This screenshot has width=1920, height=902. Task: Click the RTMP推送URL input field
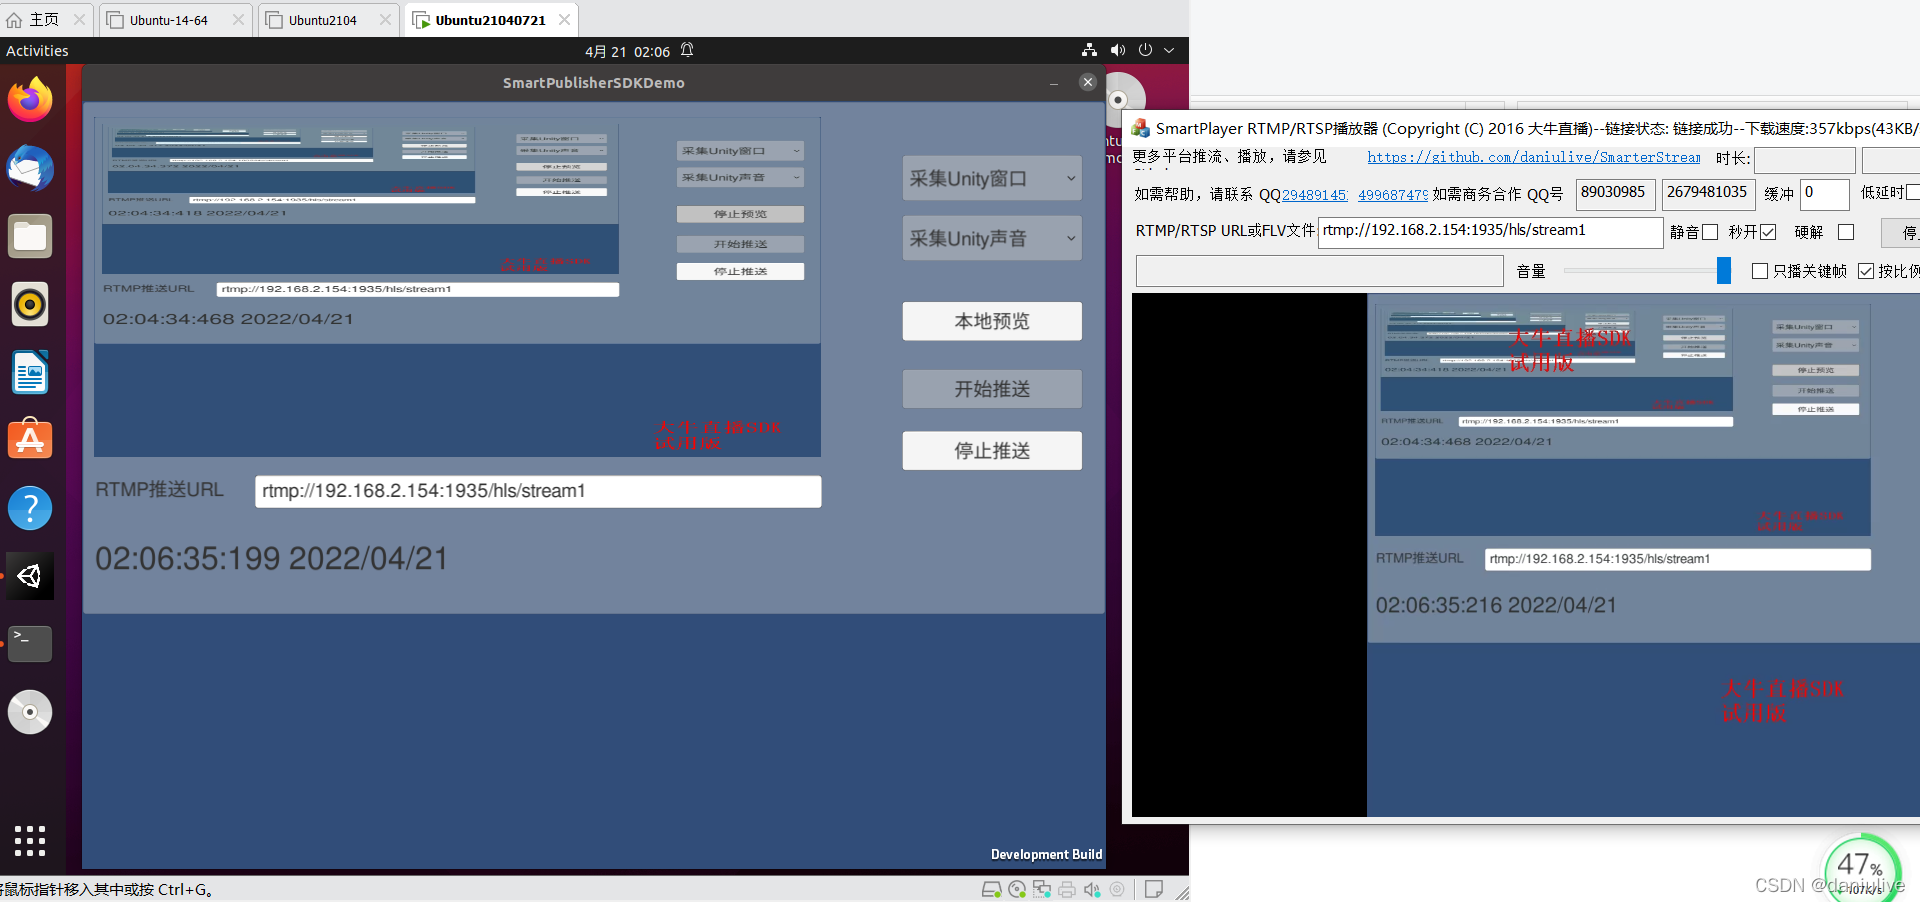538,491
